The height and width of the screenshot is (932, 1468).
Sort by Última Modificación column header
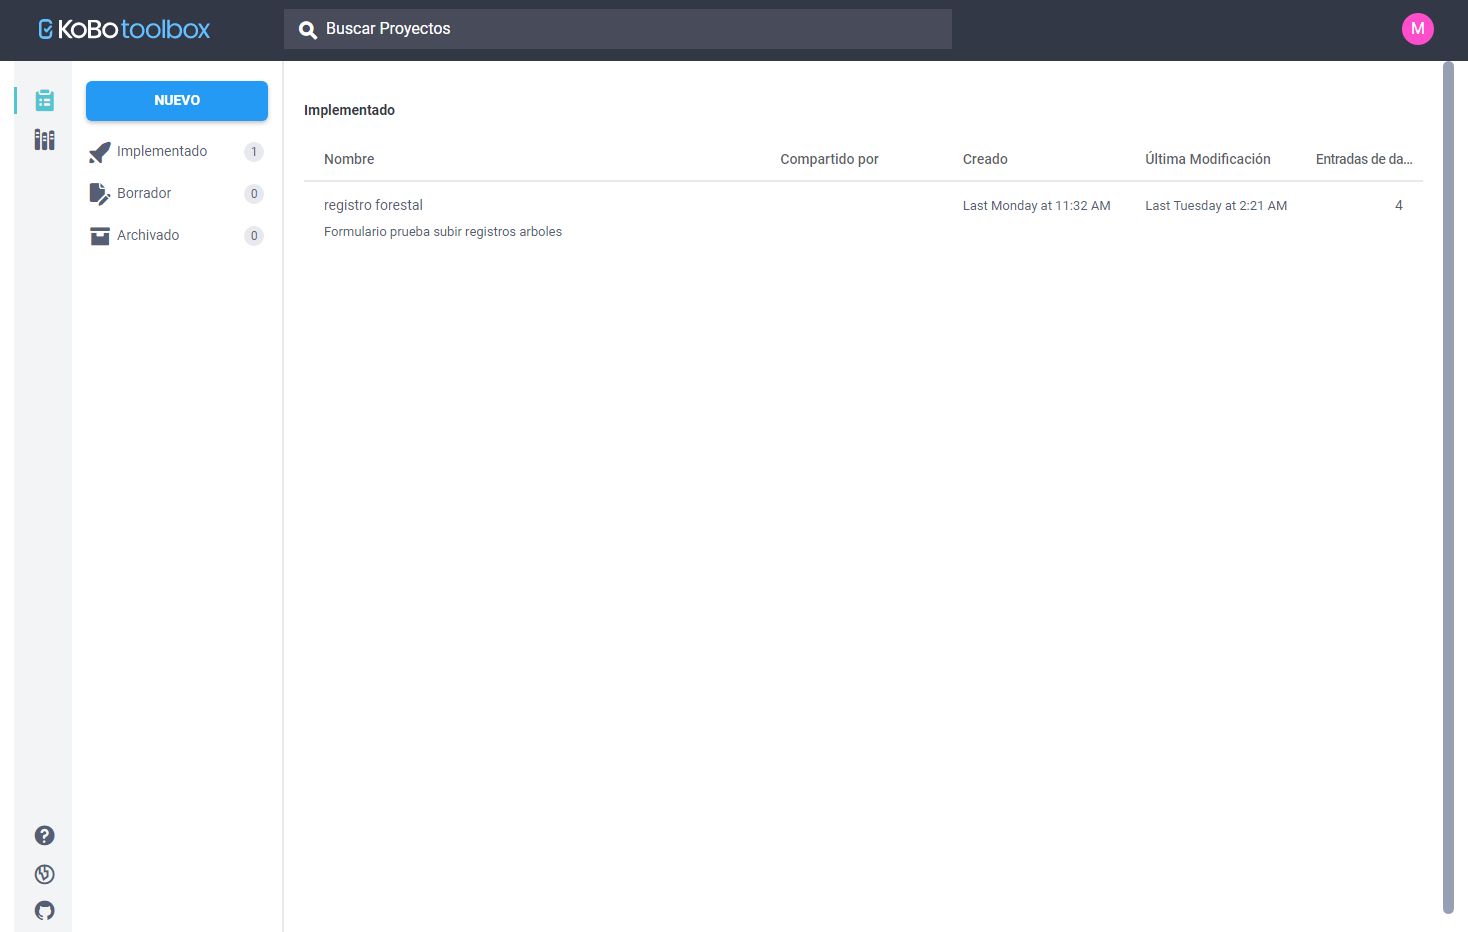click(1207, 159)
